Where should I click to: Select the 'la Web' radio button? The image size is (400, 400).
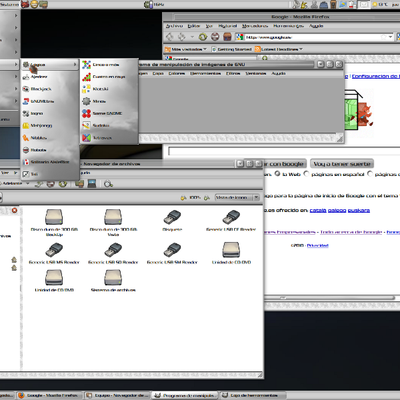[x=277, y=174]
